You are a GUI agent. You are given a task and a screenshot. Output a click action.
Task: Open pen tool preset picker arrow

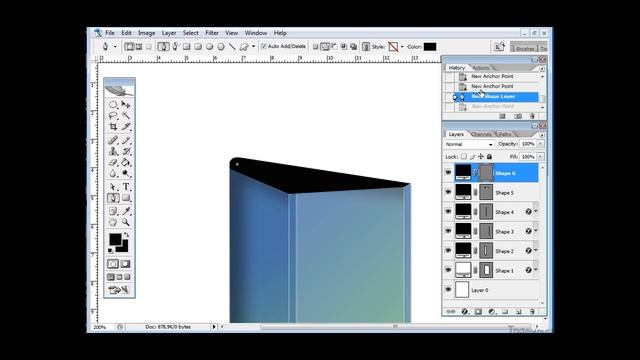tap(115, 47)
